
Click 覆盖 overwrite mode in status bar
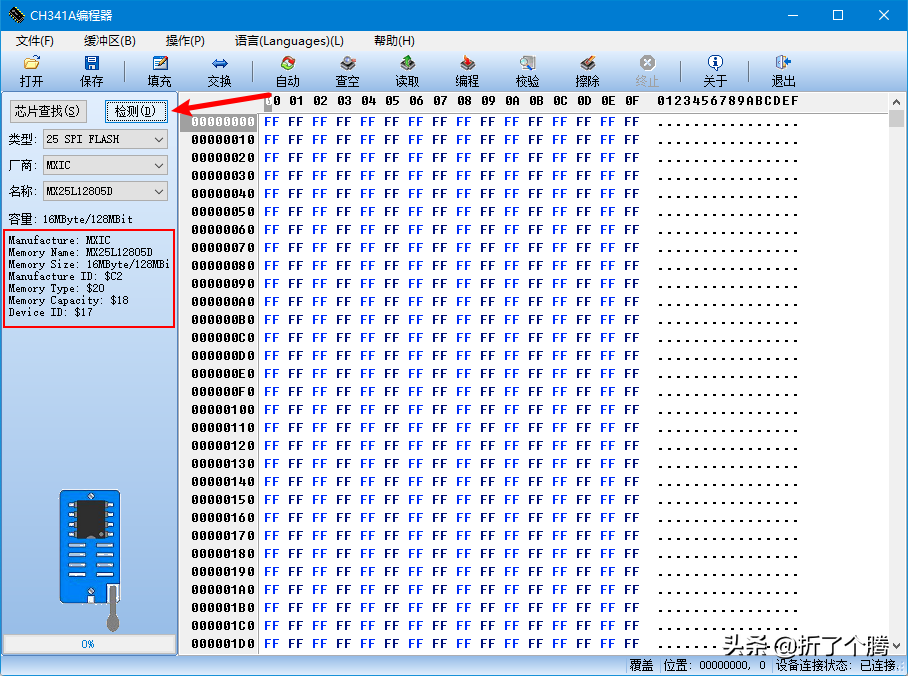click(642, 665)
